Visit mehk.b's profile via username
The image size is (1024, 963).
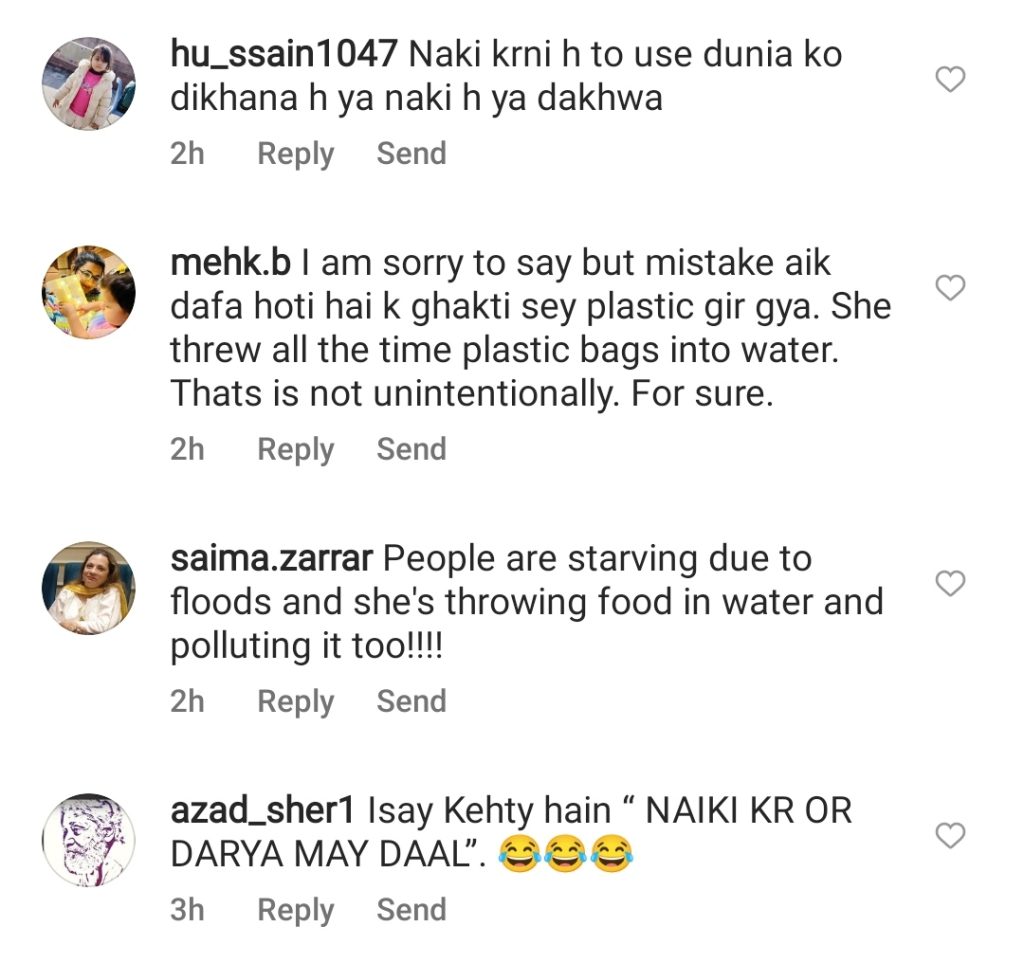tap(230, 264)
